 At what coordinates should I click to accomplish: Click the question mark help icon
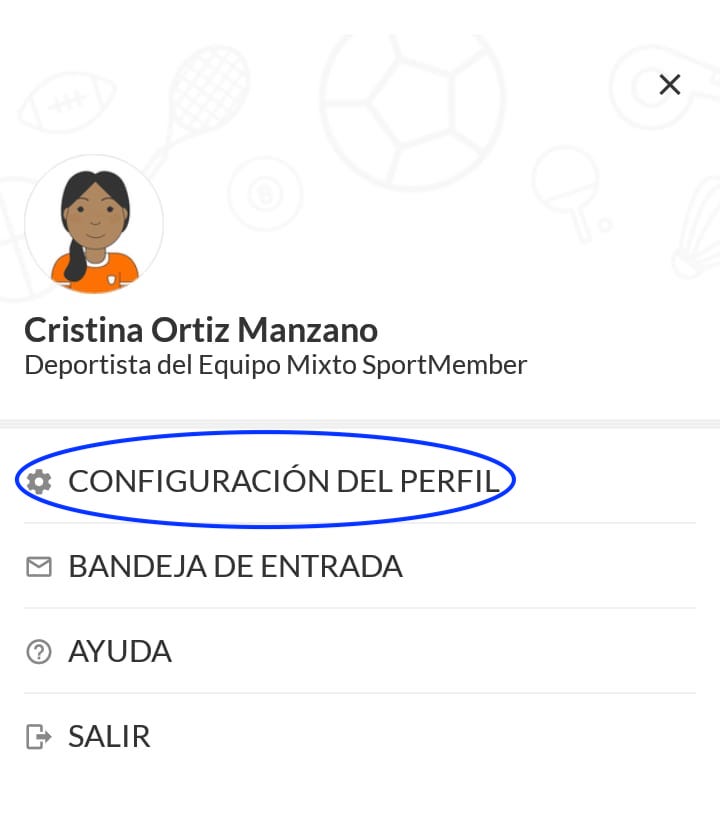(x=39, y=652)
